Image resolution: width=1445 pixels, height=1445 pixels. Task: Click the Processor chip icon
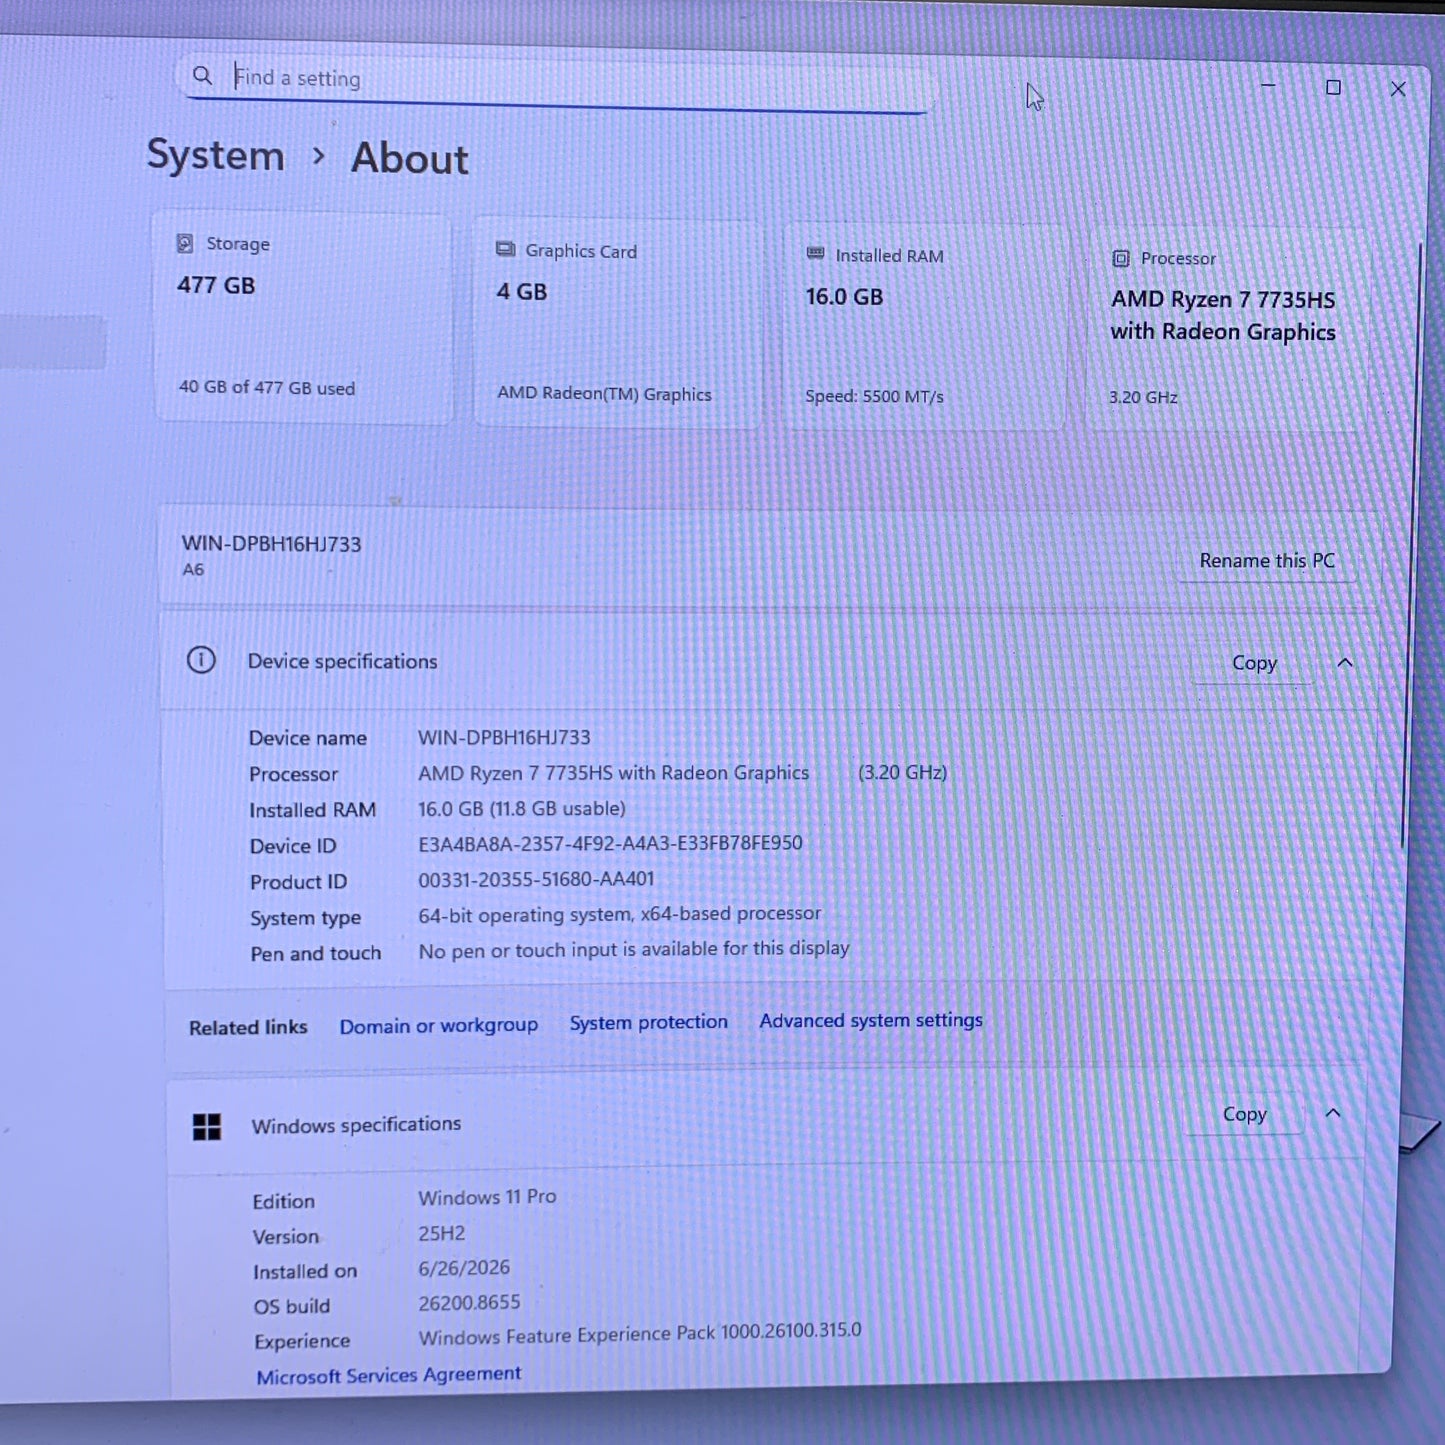[x=1121, y=258]
